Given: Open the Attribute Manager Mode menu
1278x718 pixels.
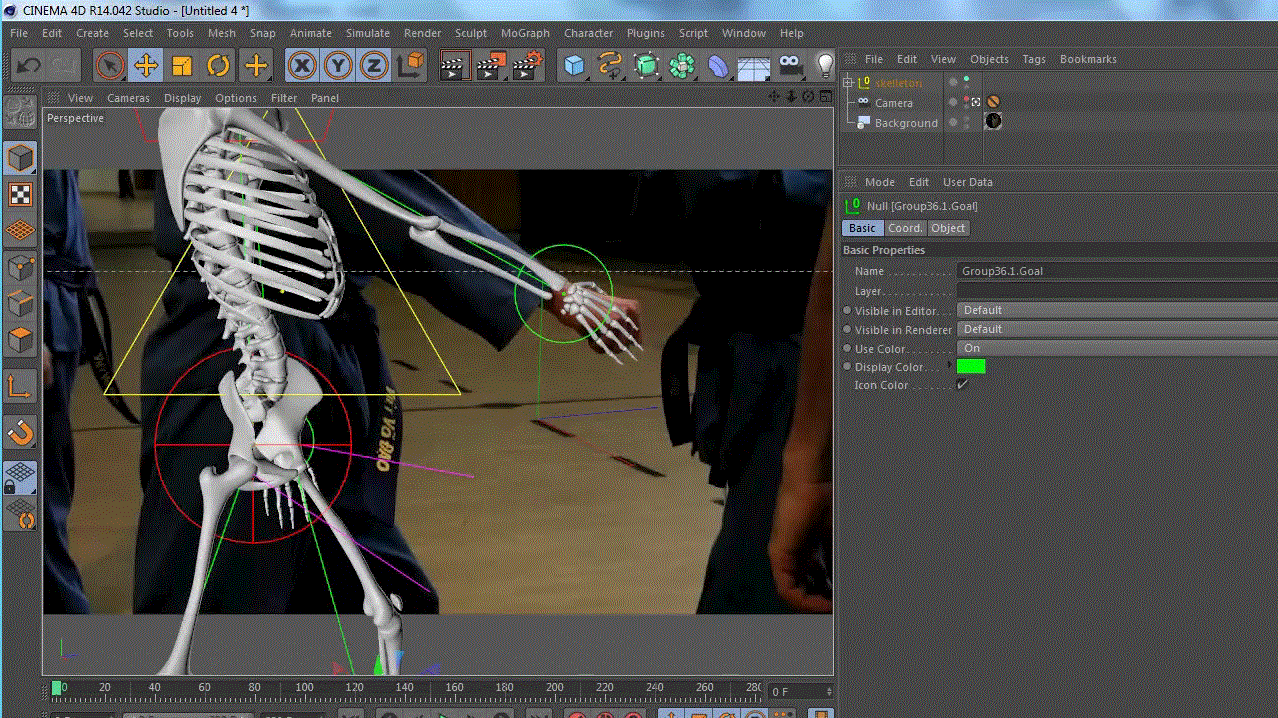Looking at the screenshot, I should (880, 182).
